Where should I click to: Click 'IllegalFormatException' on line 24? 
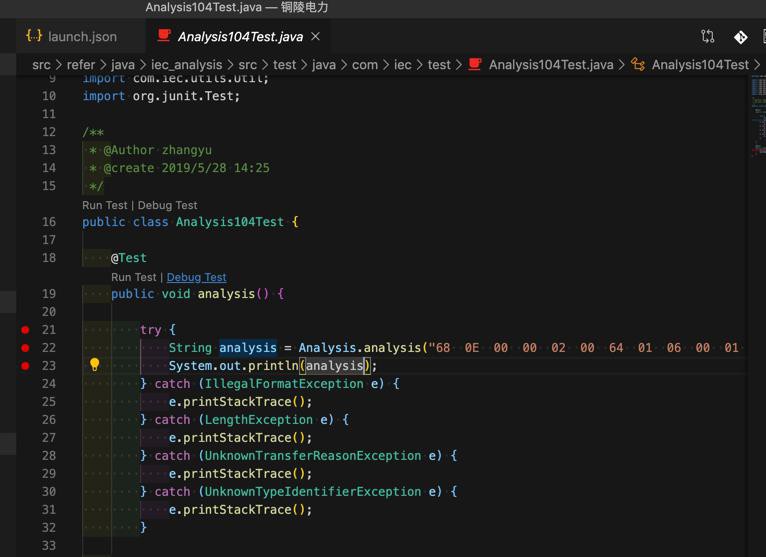point(284,384)
